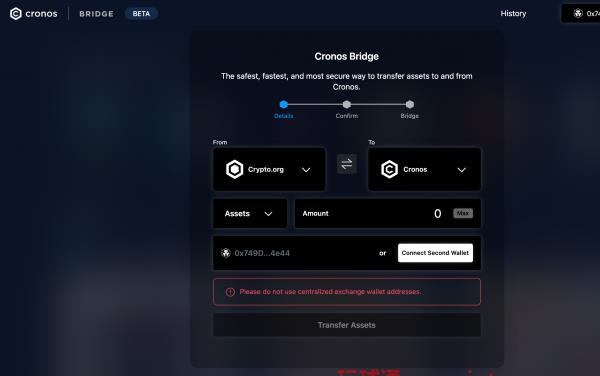This screenshot has height=376, width=600.
Task: Click the wallet icon in top-right header
Action: (x=578, y=14)
